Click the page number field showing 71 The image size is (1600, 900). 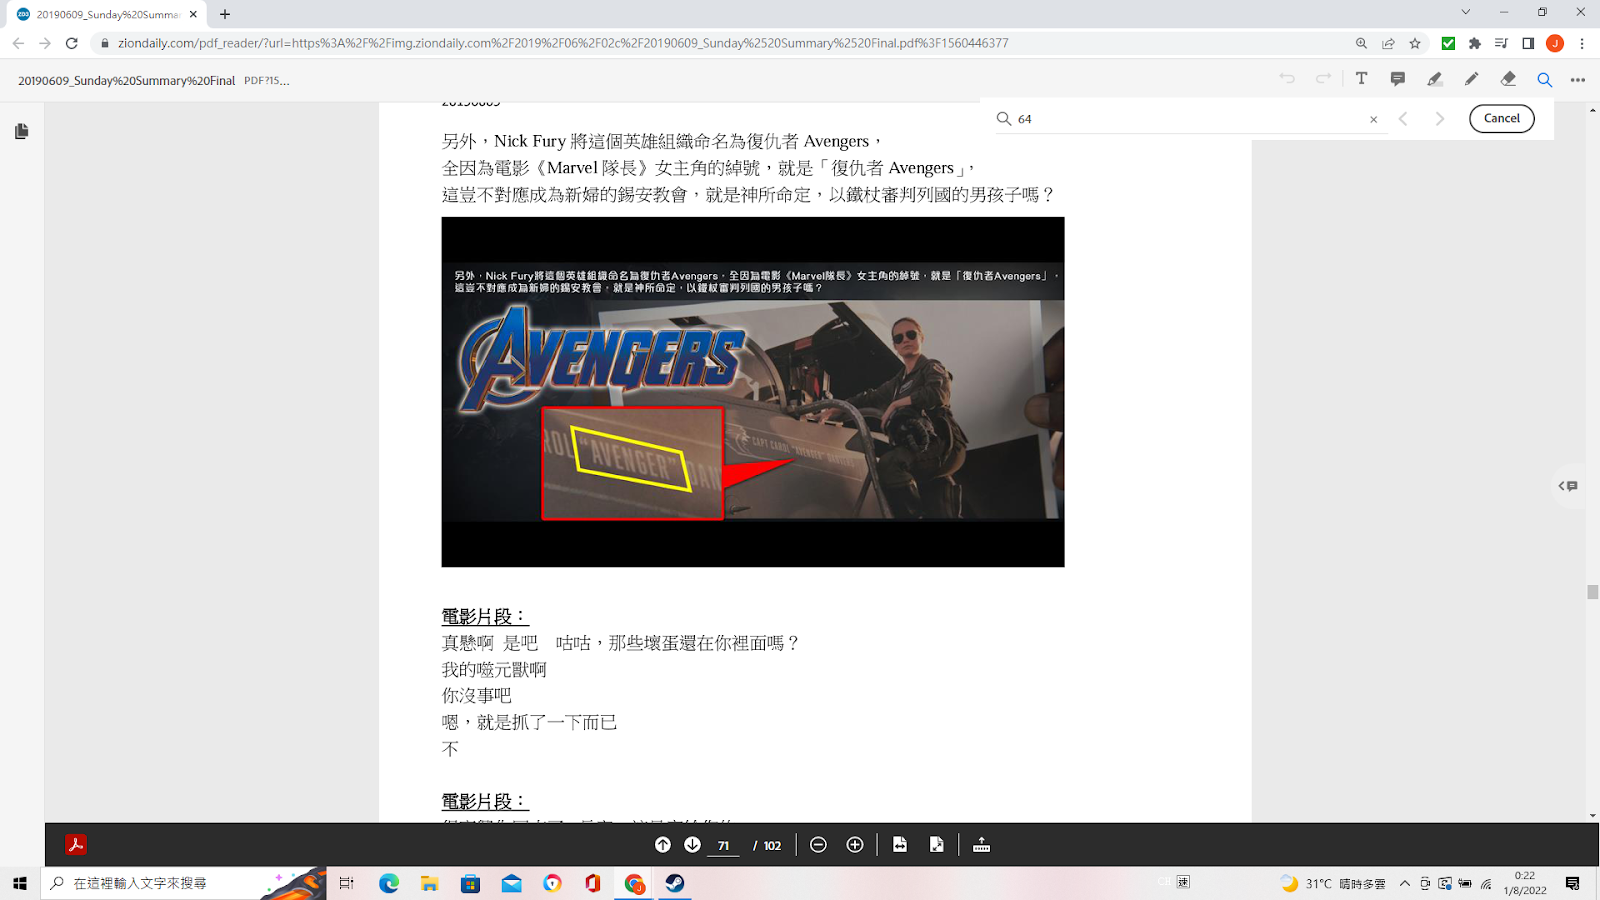(x=724, y=846)
